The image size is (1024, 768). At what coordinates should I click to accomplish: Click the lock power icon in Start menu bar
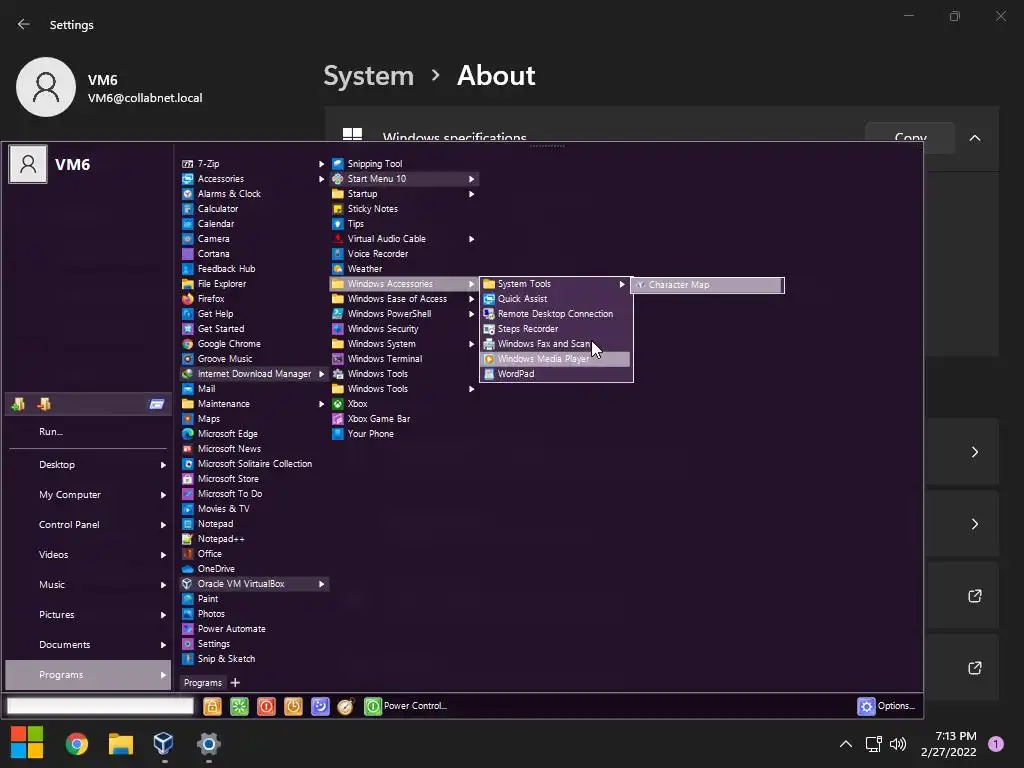tap(212, 706)
